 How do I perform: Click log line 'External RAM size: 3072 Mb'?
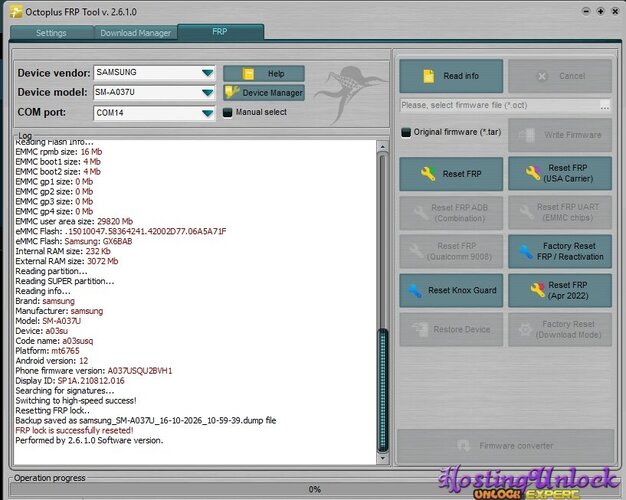[67, 261]
